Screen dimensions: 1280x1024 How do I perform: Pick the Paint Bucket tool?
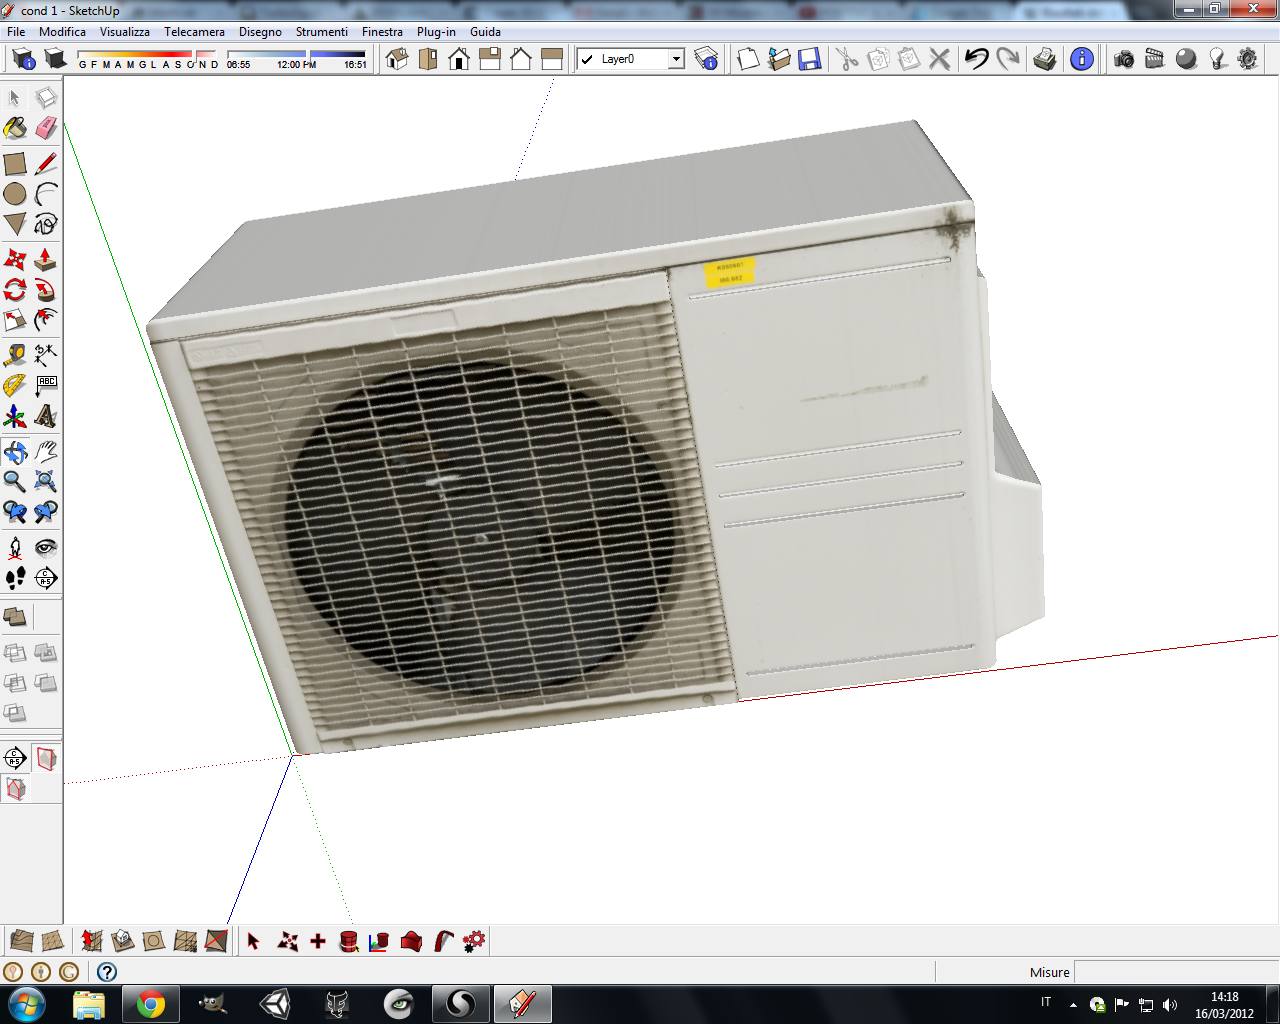click(15, 128)
